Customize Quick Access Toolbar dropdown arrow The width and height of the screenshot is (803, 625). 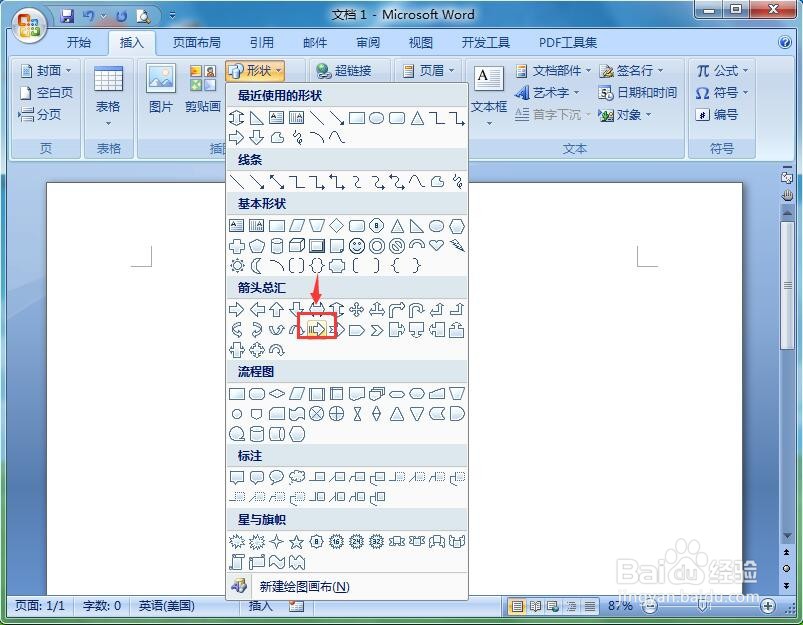coord(173,16)
